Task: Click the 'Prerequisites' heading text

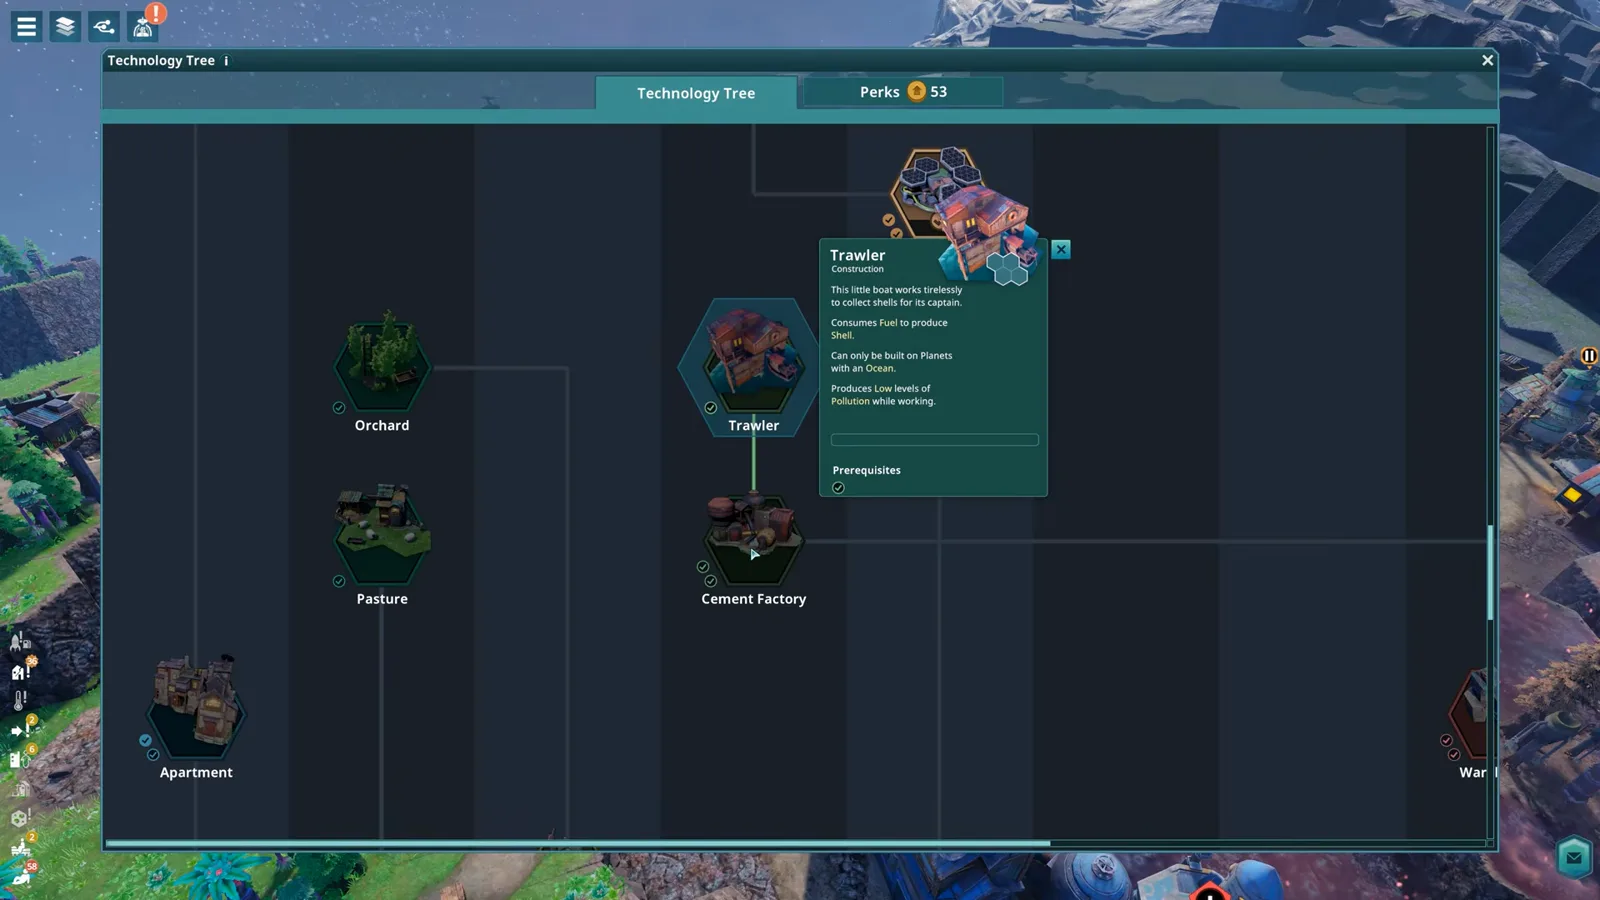Action: click(x=866, y=470)
